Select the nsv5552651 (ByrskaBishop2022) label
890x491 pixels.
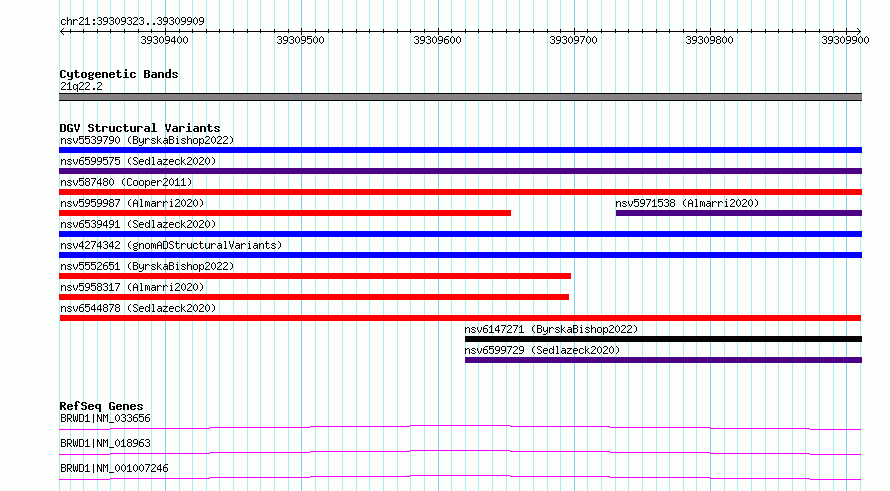point(147,266)
